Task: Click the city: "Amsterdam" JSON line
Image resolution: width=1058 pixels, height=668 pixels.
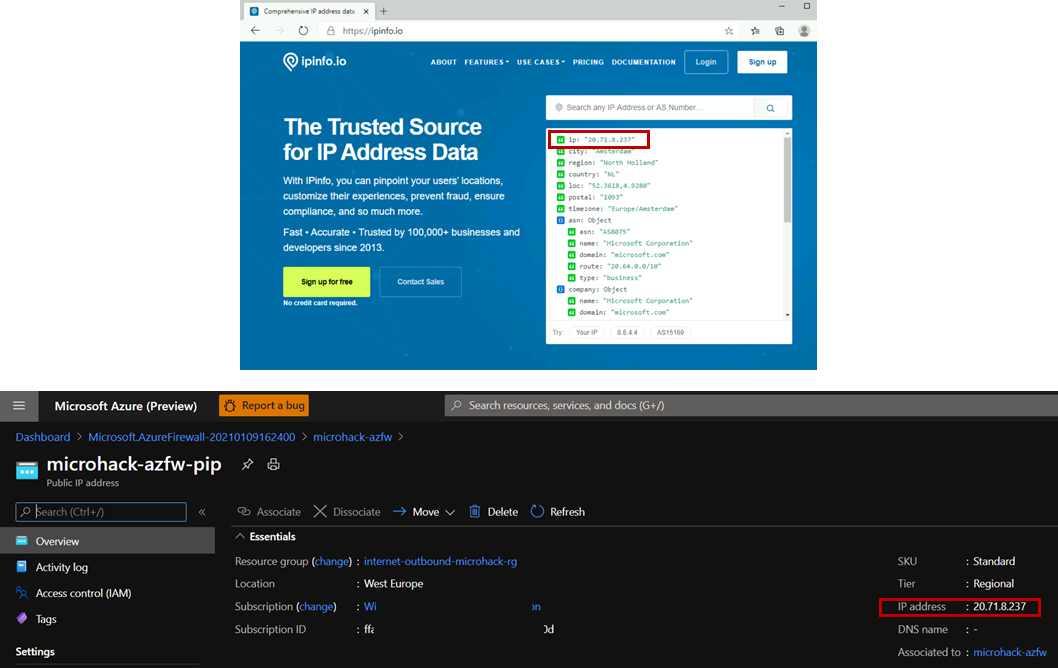Action: [594, 151]
